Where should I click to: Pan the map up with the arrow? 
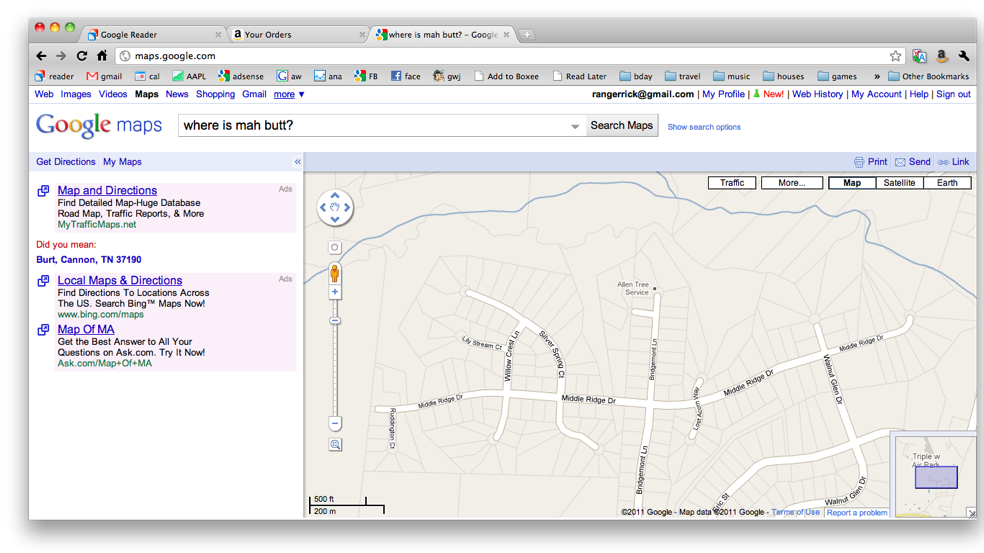pyautogui.click(x=335, y=195)
